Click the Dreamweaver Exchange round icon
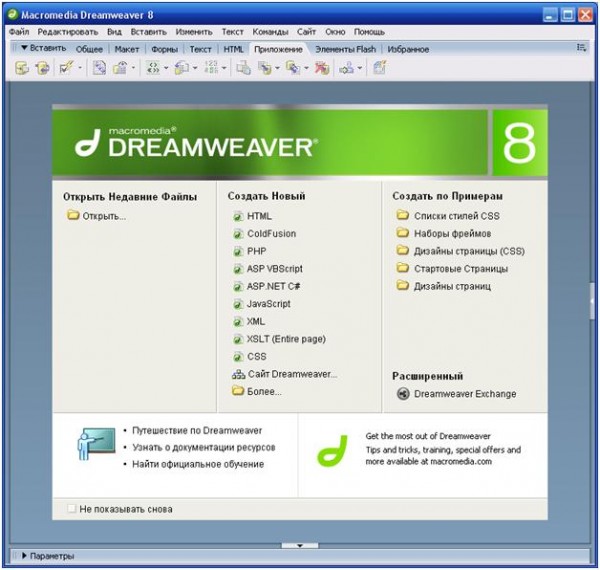This screenshot has width=600, height=570. tap(403, 394)
